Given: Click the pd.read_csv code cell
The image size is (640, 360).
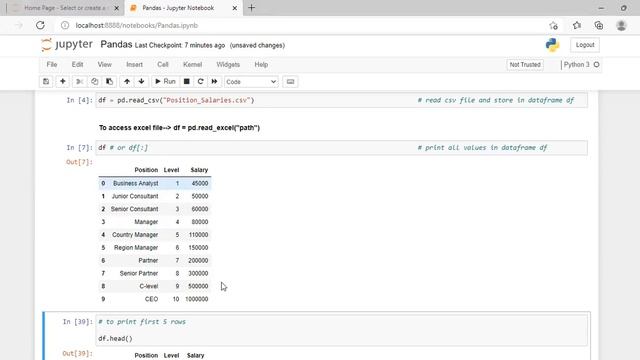Looking at the screenshot, I should [342, 100].
